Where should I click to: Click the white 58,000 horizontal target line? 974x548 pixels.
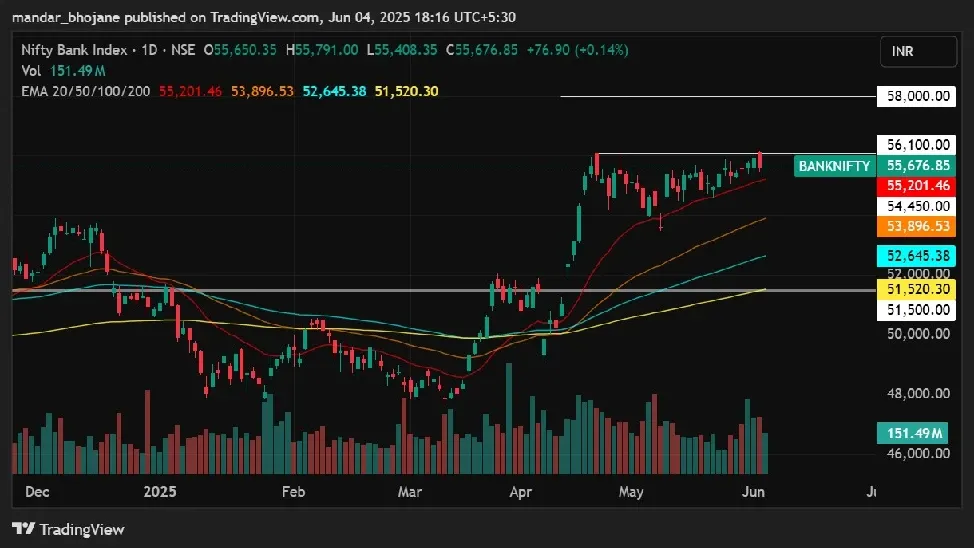click(718, 96)
